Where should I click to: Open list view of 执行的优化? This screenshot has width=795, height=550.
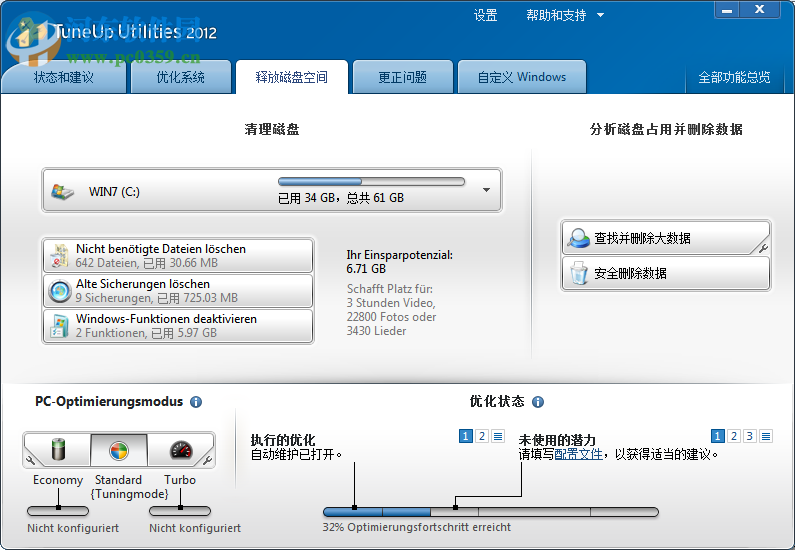click(498, 436)
